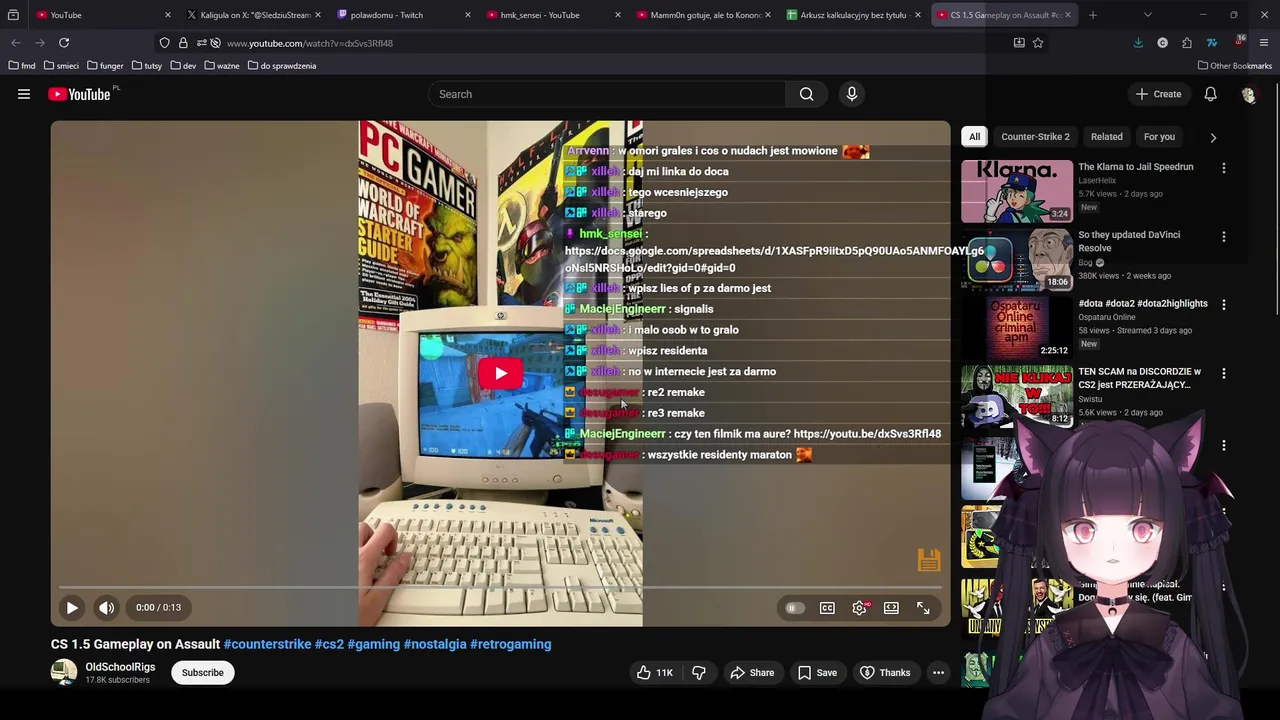Image resolution: width=1280 pixels, height=720 pixels.
Task: Open the shield tracking protection icon
Action: point(165,43)
